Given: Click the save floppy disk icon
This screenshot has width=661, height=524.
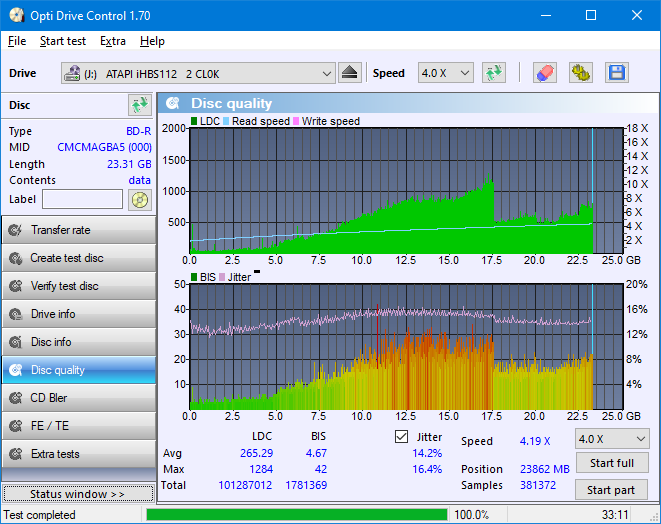Looking at the screenshot, I should pos(616,73).
